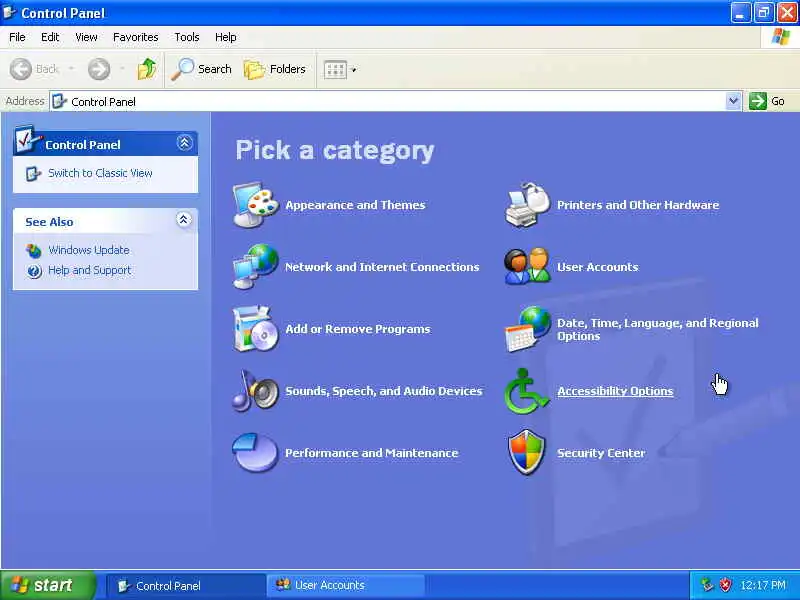
Task: Click the Windows Update globe icon in See Also
Action: 34,251
